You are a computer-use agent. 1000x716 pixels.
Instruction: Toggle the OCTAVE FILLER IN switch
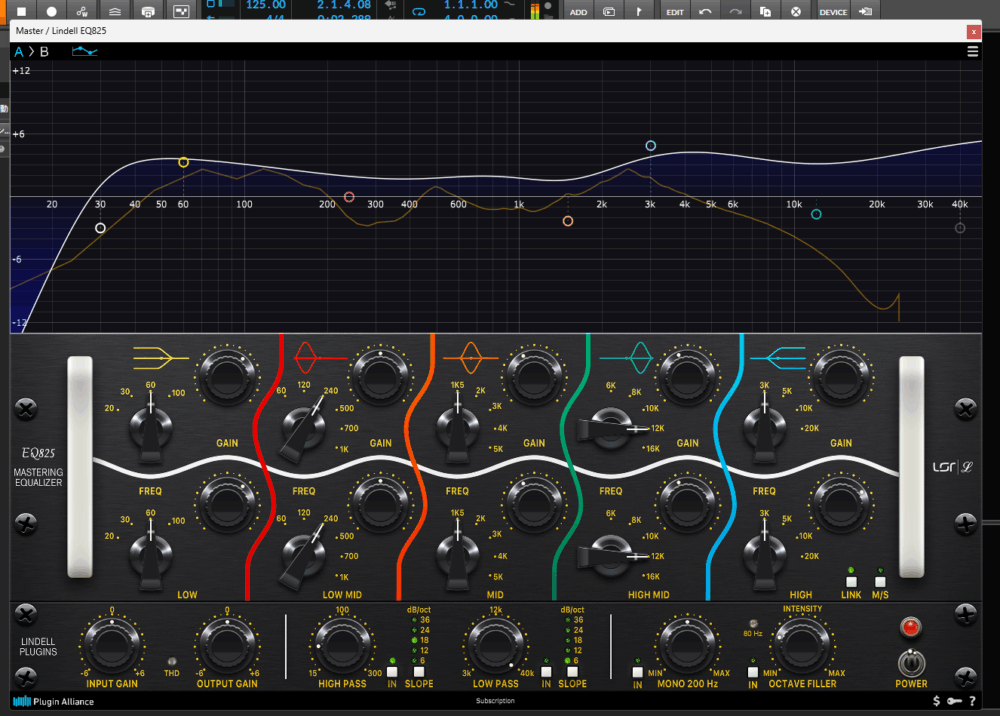click(x=753, y=672)
